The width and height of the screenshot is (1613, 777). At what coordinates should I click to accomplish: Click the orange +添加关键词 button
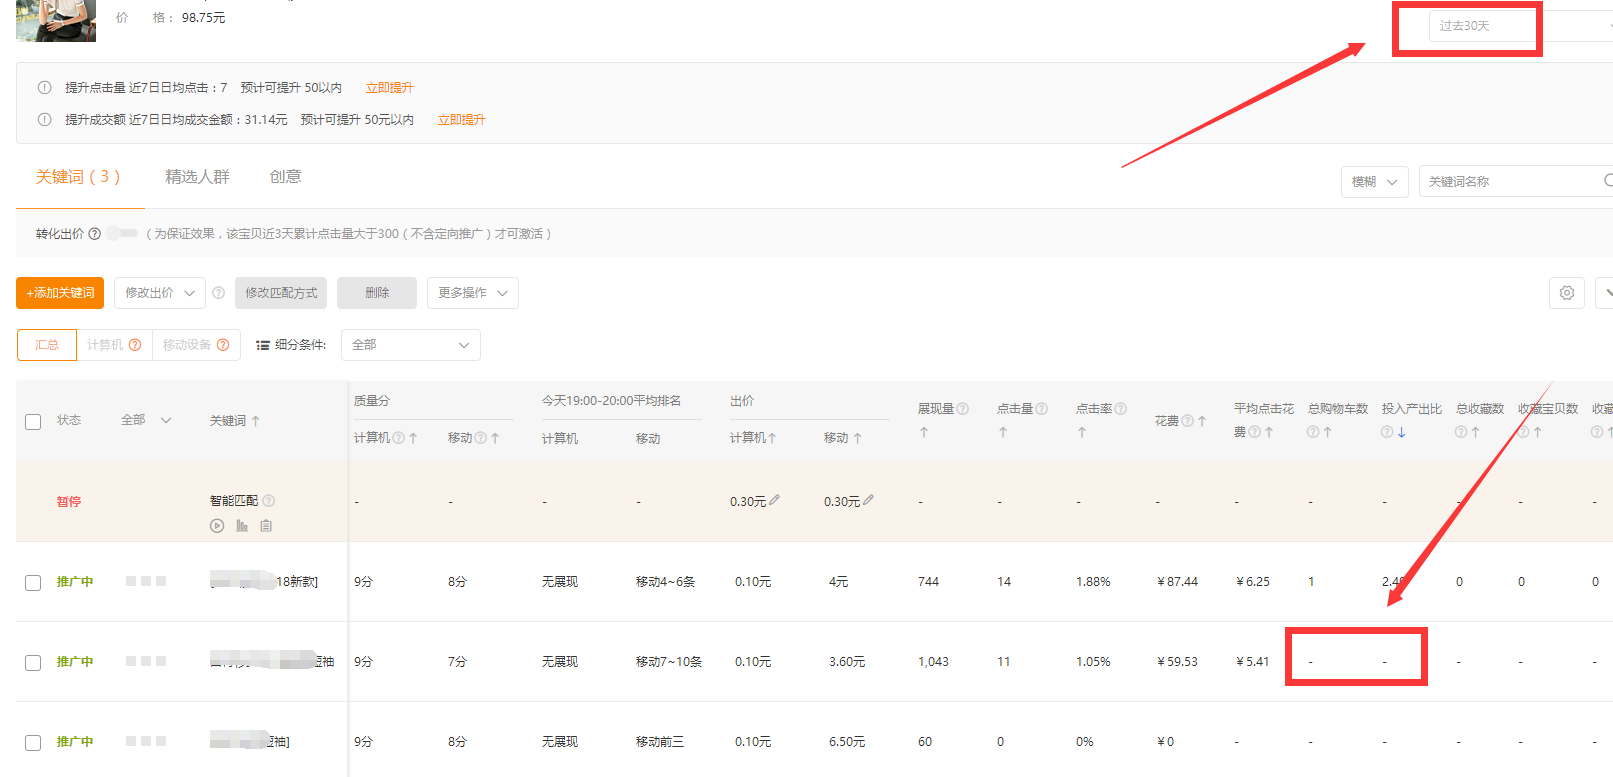(60, 293)
